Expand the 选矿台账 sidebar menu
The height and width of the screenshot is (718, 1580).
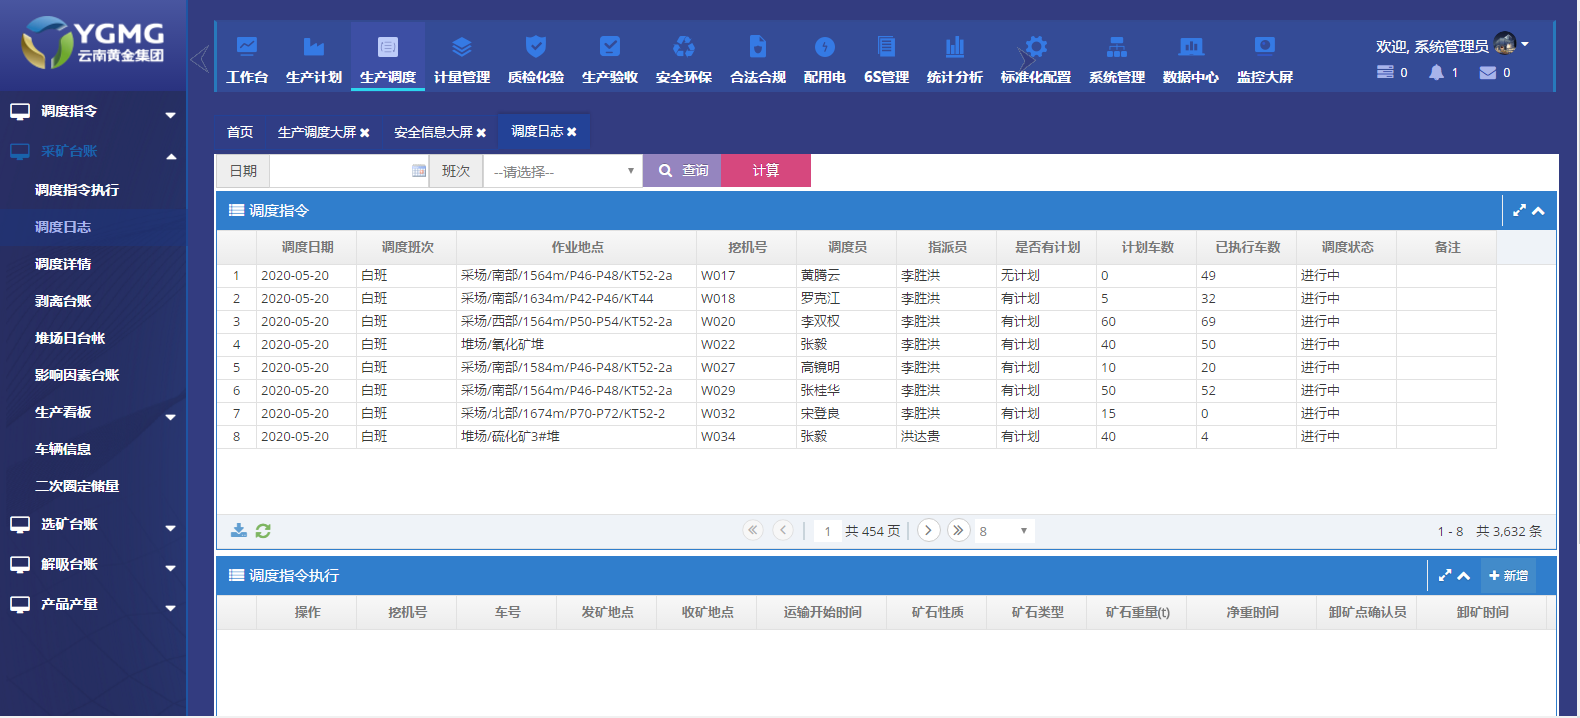[92, 524]
